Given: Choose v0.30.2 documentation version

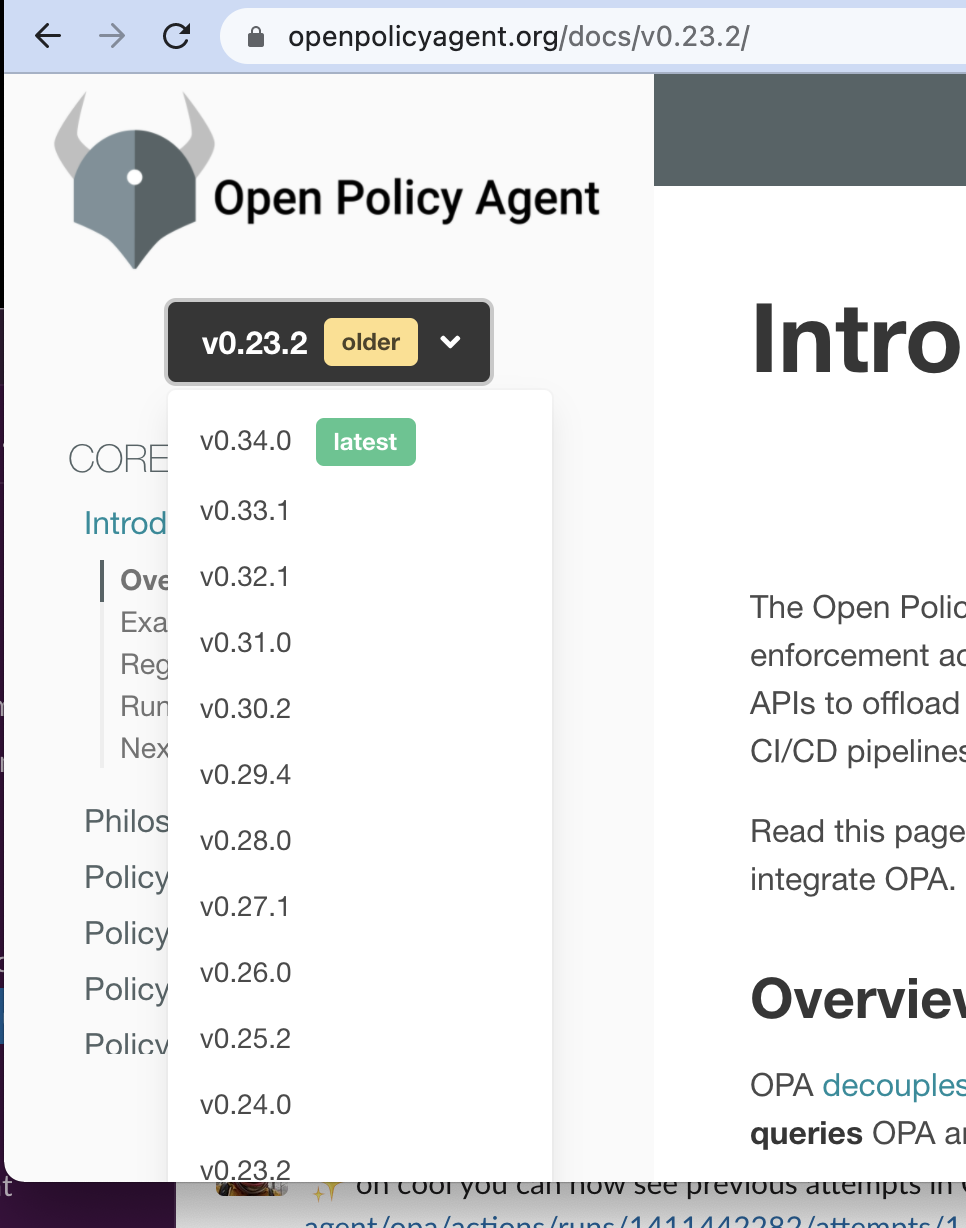Looking at the screenshot, I should point(246,708).
